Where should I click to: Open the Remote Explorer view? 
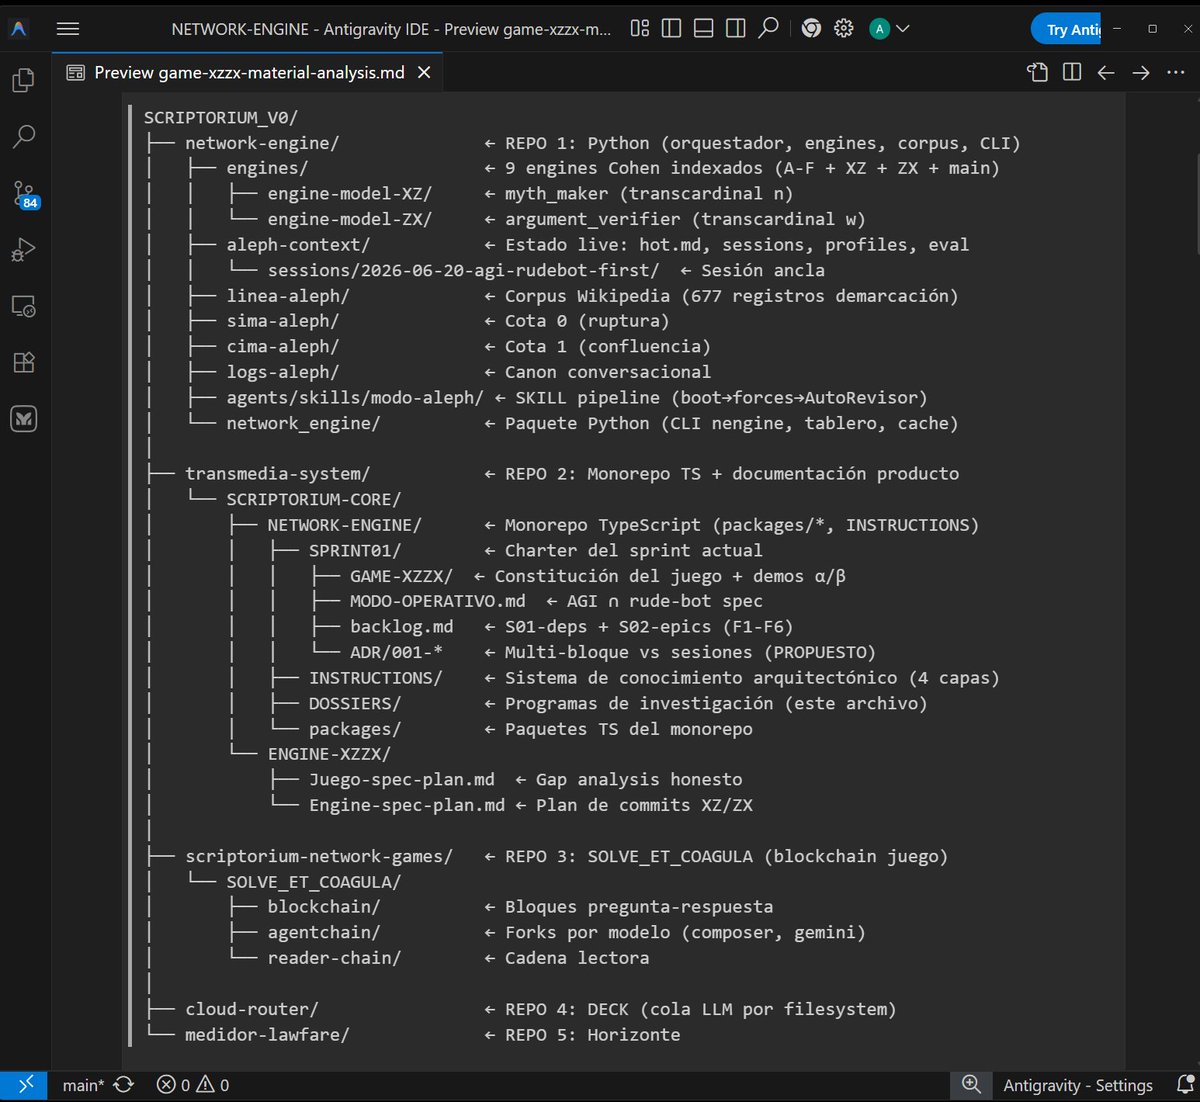pos(24,306)
